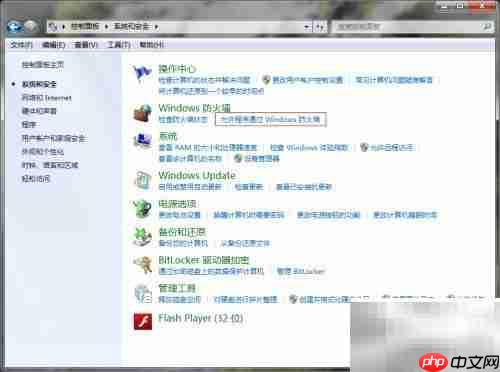Open address bar history dropdown arrow
Screen dimensions: 500x372
307,27
